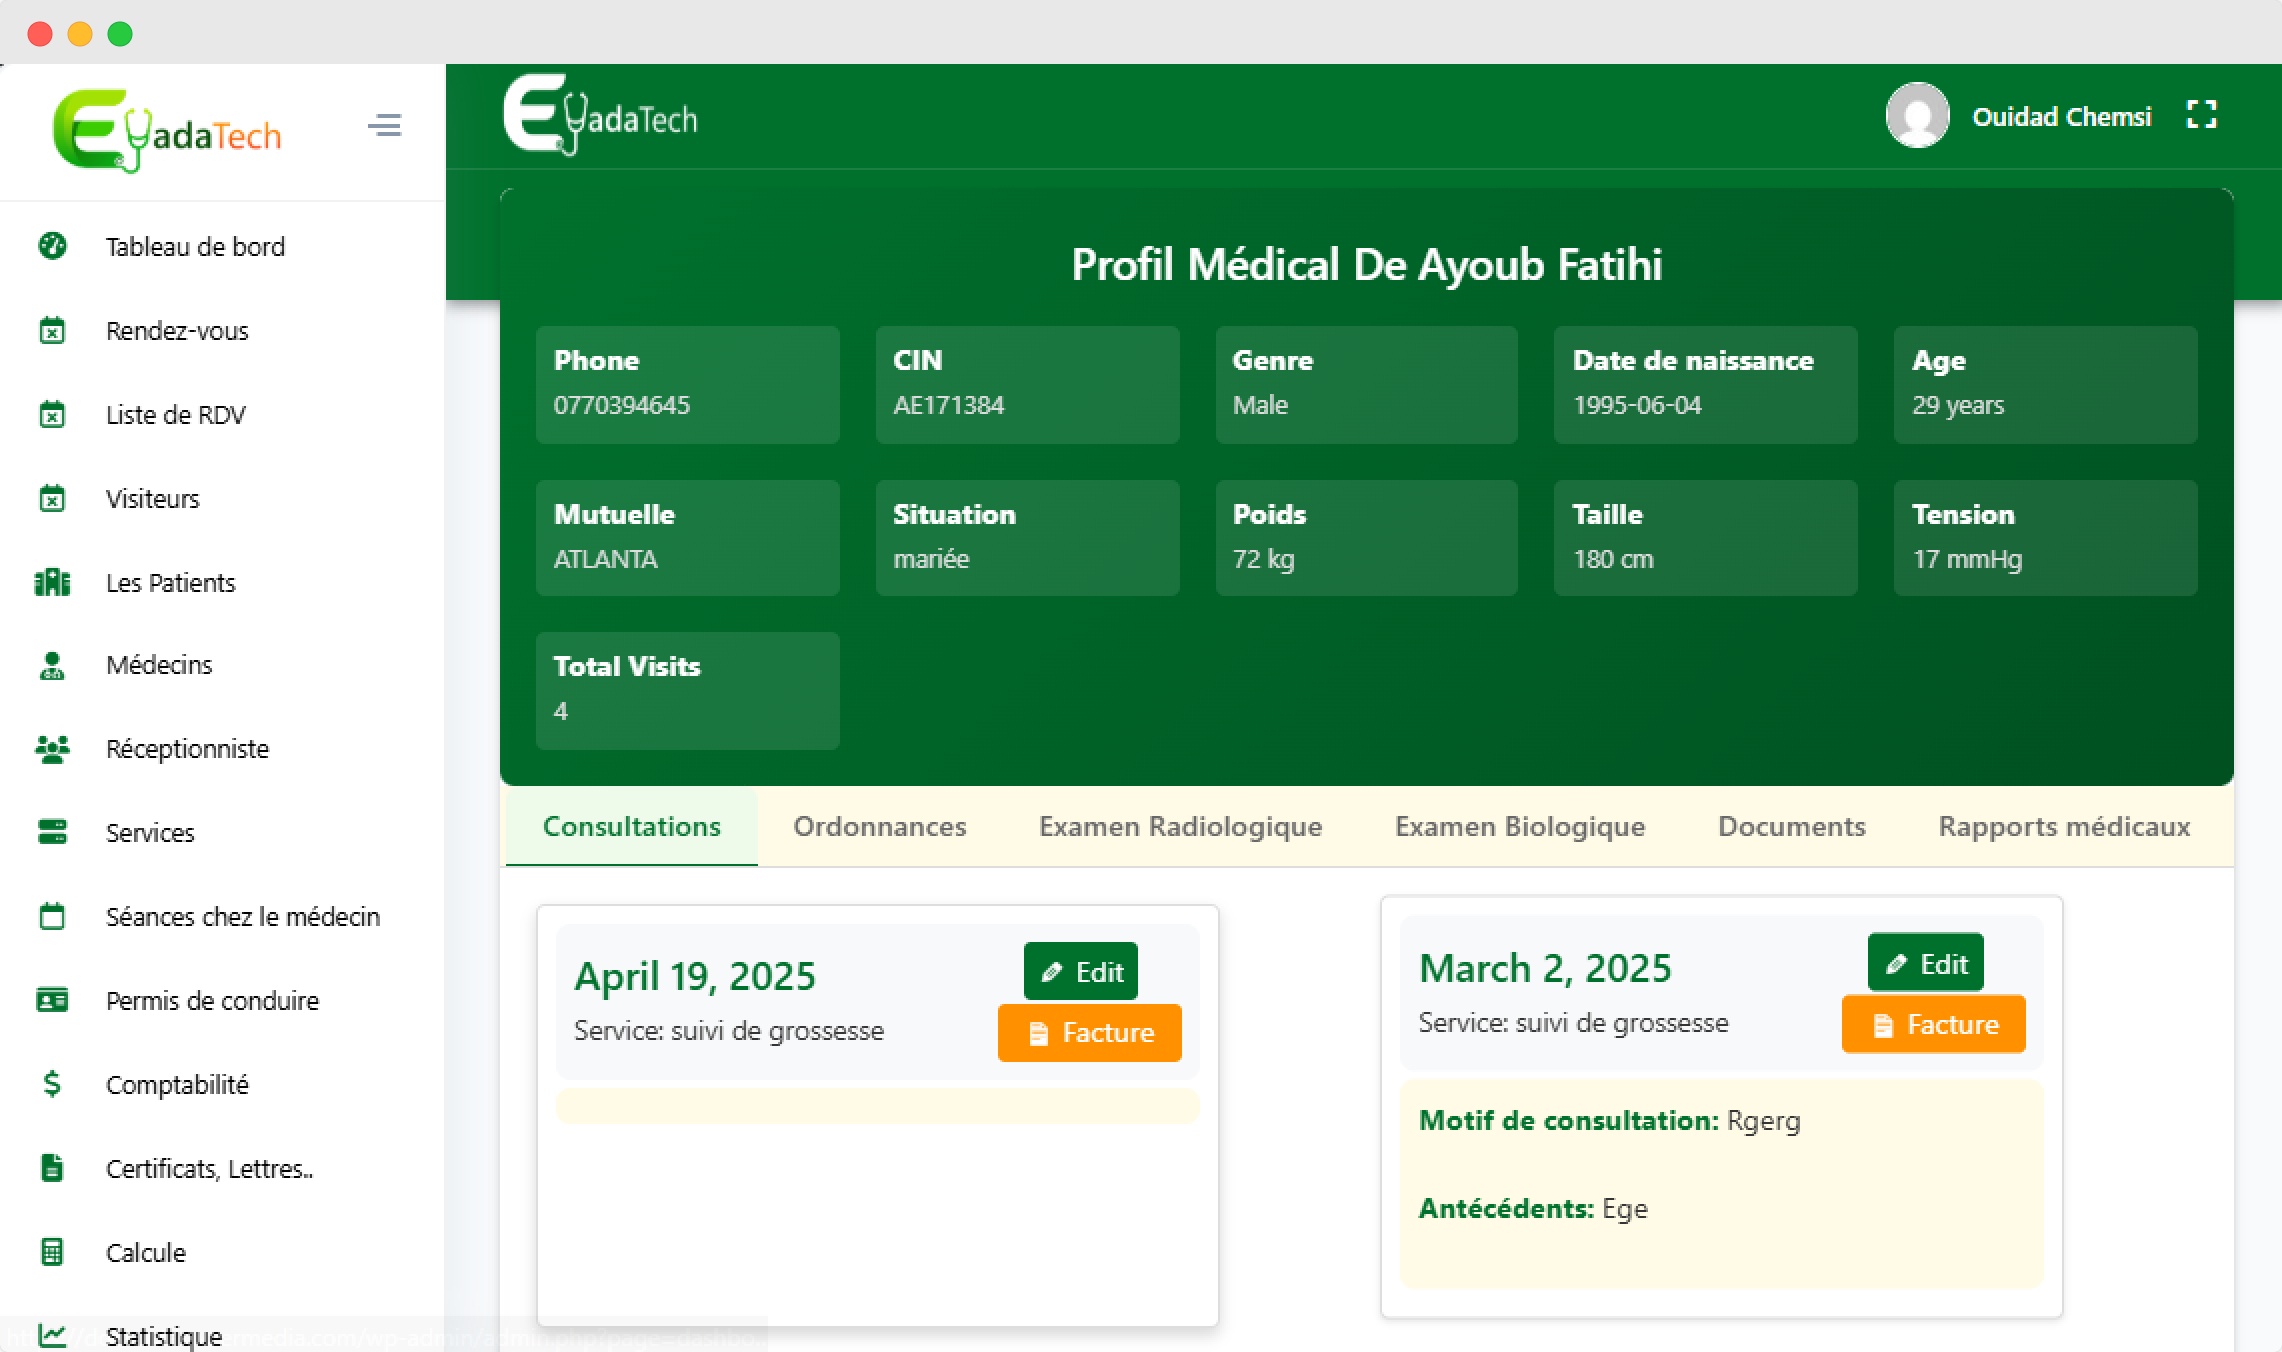This screenshot has width=2282, height=1352.
Task: Click the Mutuelle value ATLANTA
Action: pyautogui.click(x=606, y=559)
